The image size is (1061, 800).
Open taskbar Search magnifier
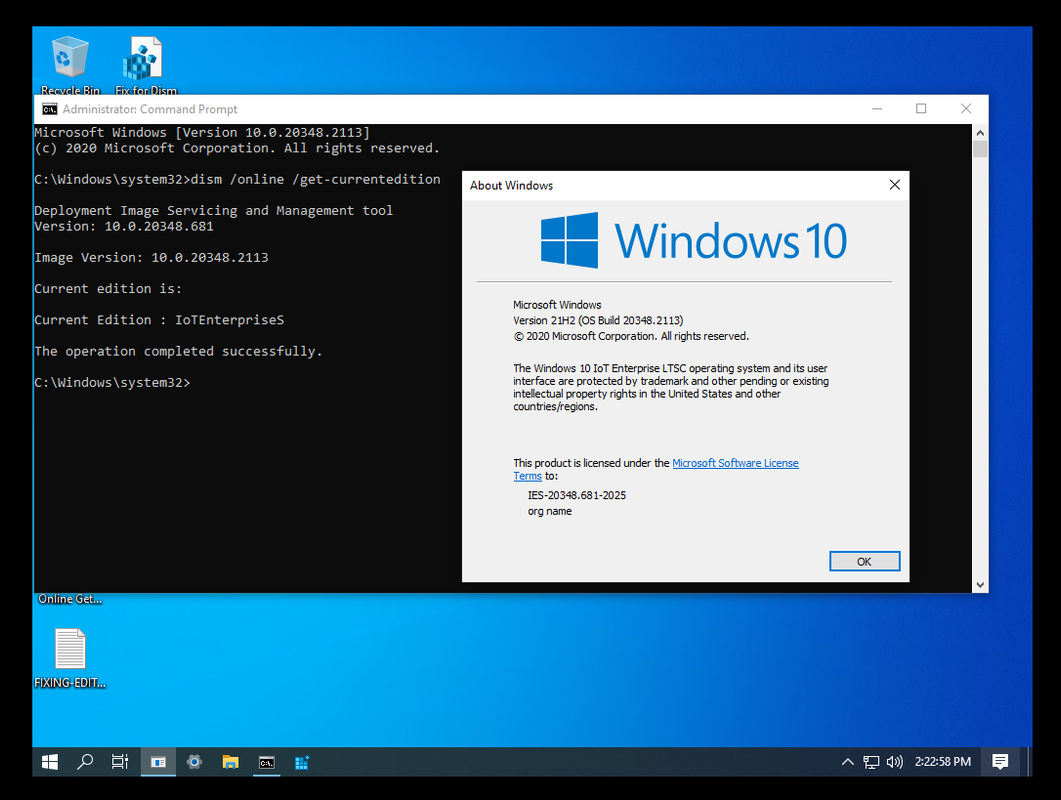(85, 762)
